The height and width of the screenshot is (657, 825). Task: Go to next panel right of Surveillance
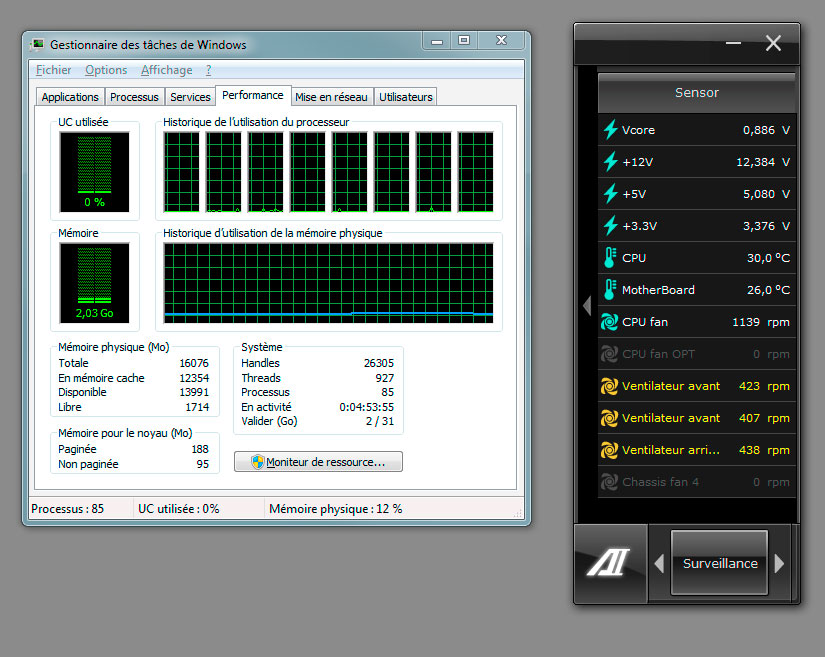[780, 563]
